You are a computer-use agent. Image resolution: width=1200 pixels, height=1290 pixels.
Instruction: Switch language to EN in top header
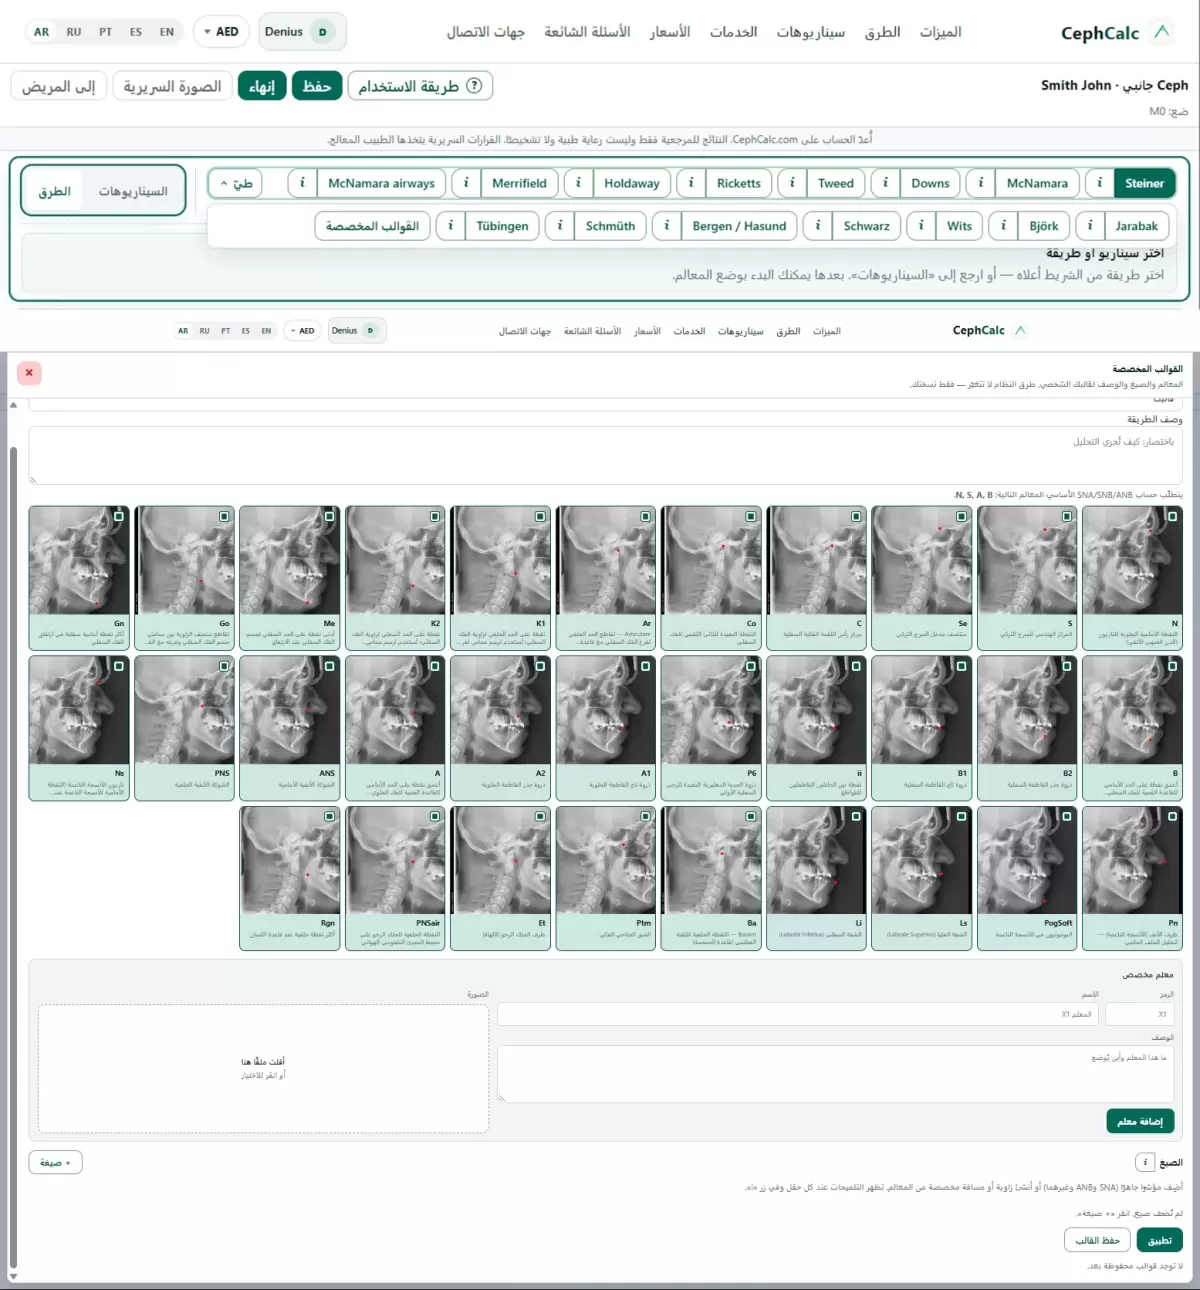(167, 32)
